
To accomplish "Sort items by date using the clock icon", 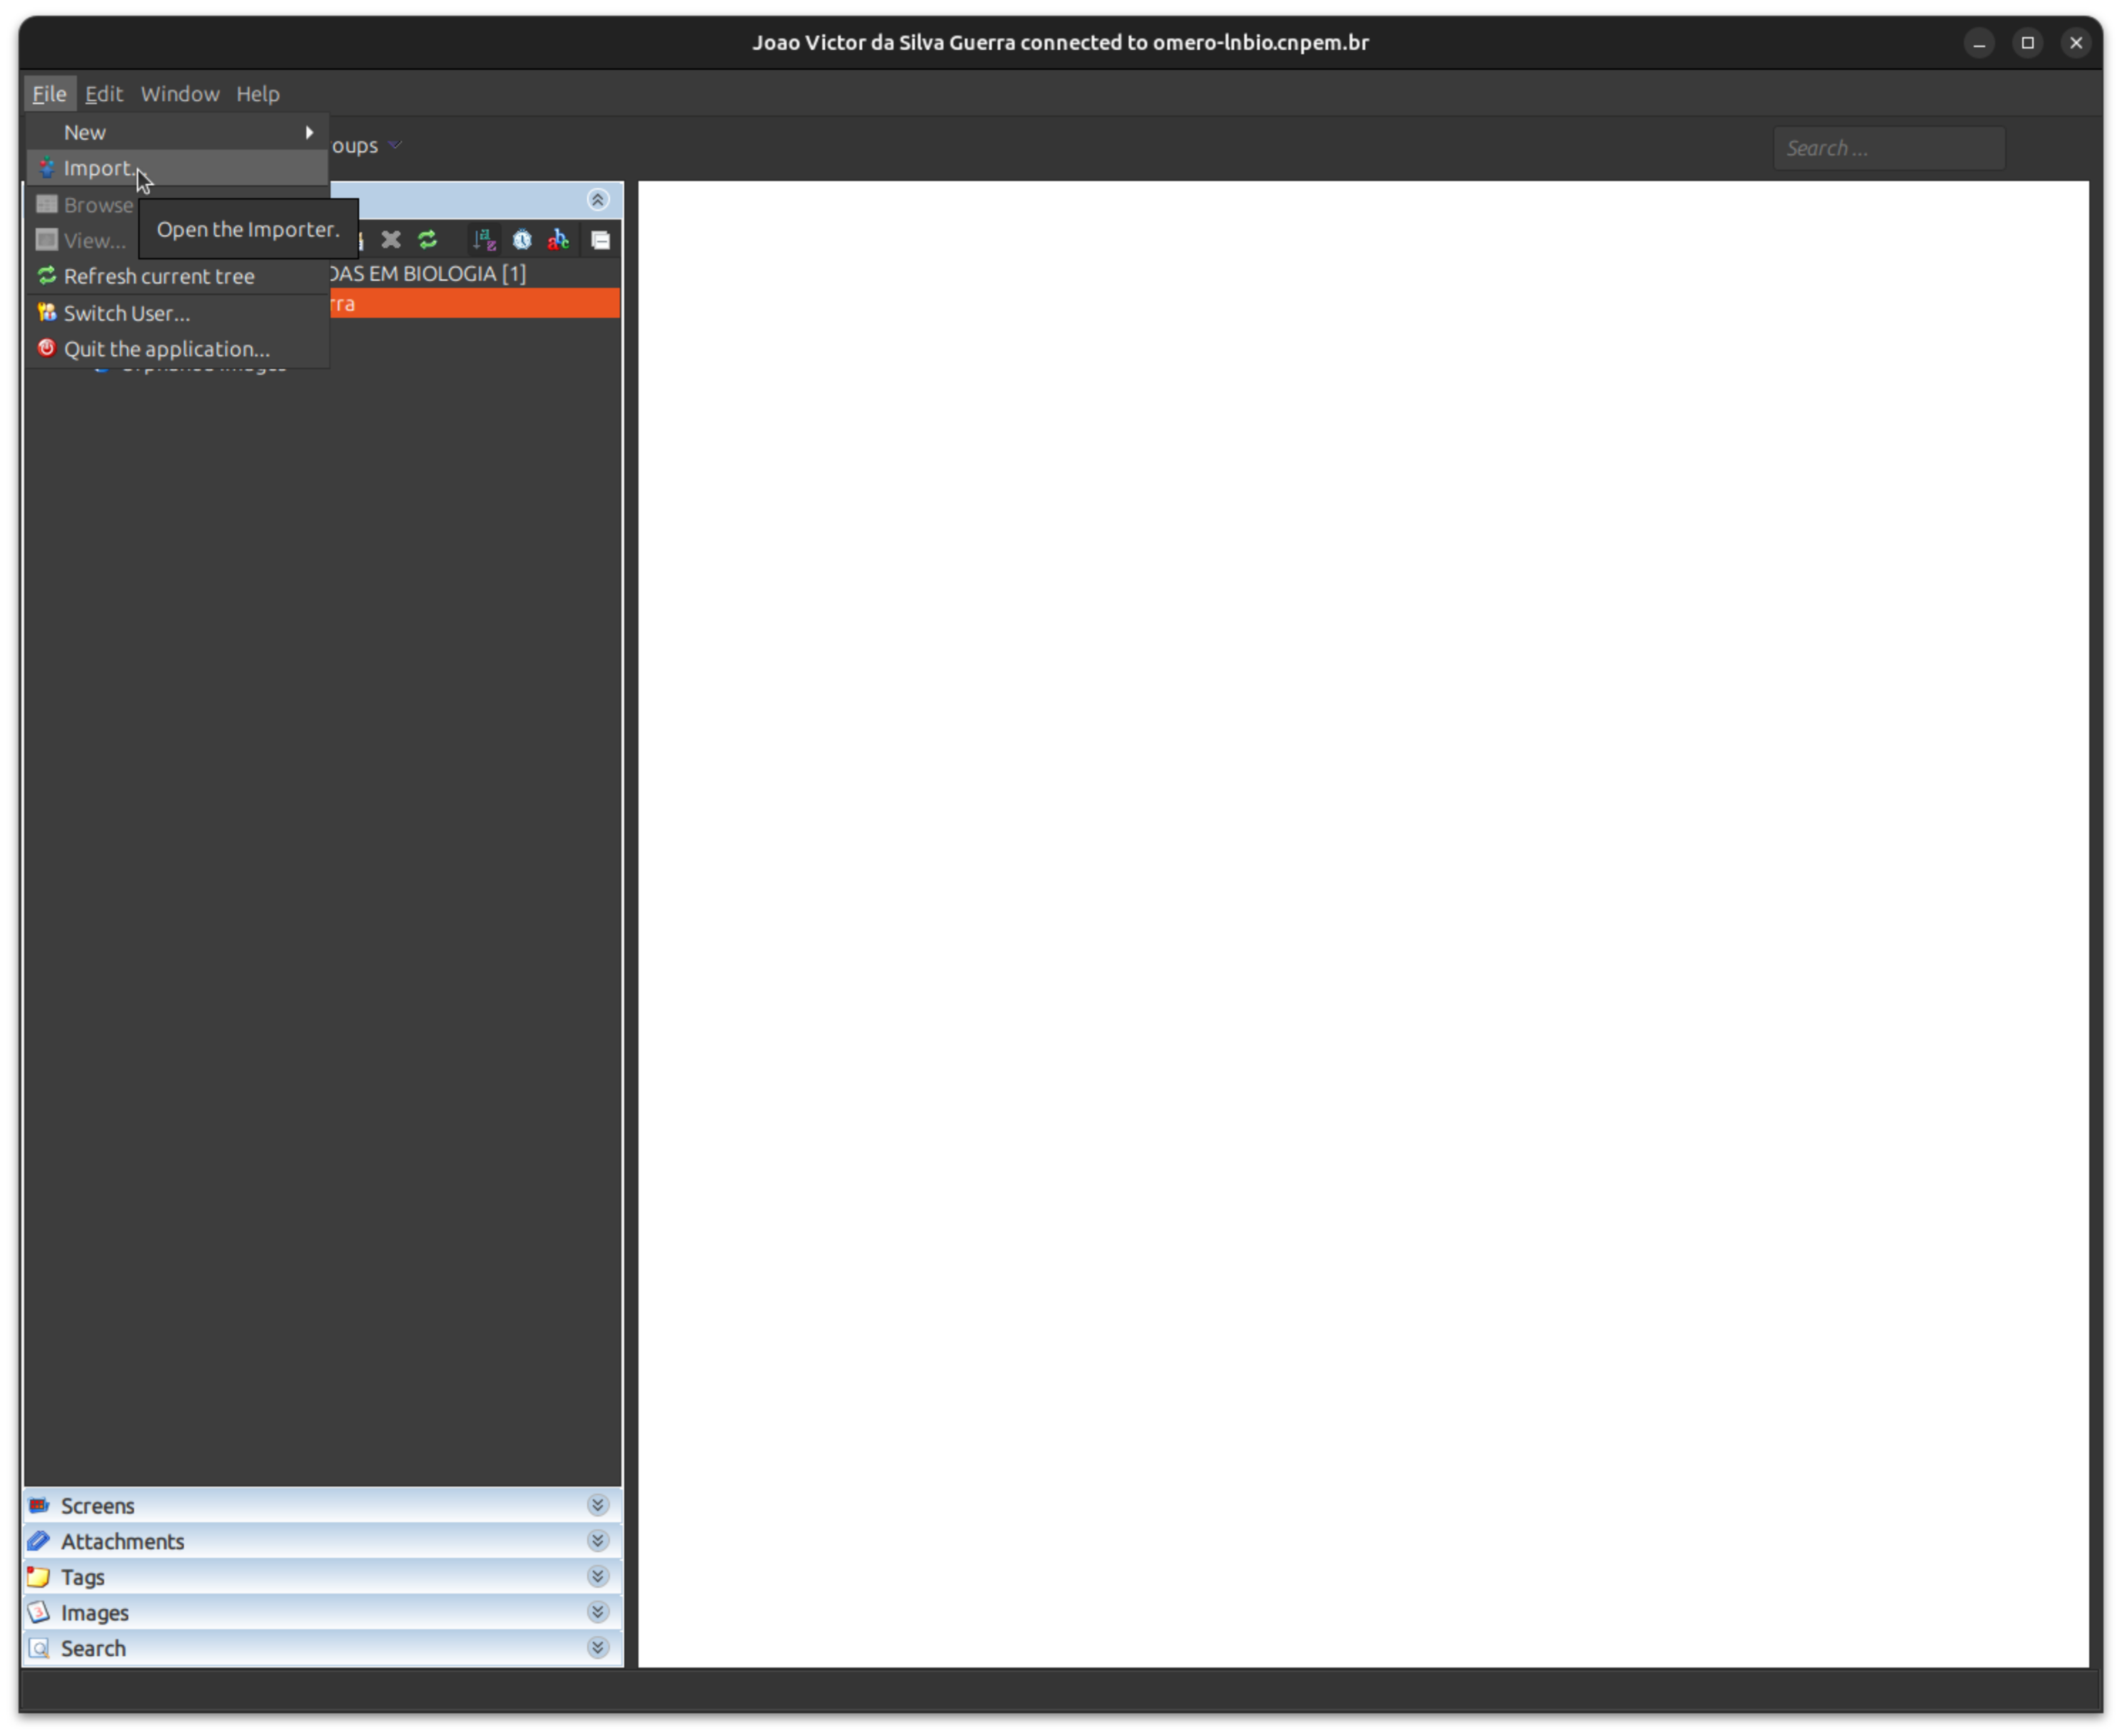I will click(x=522, y=240).
